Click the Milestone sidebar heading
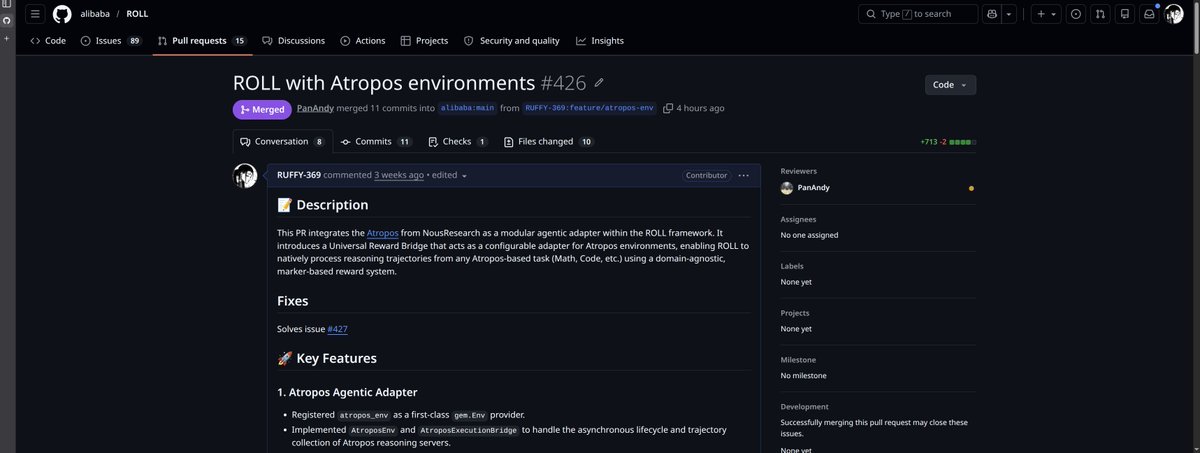 [x=798, y=360]
